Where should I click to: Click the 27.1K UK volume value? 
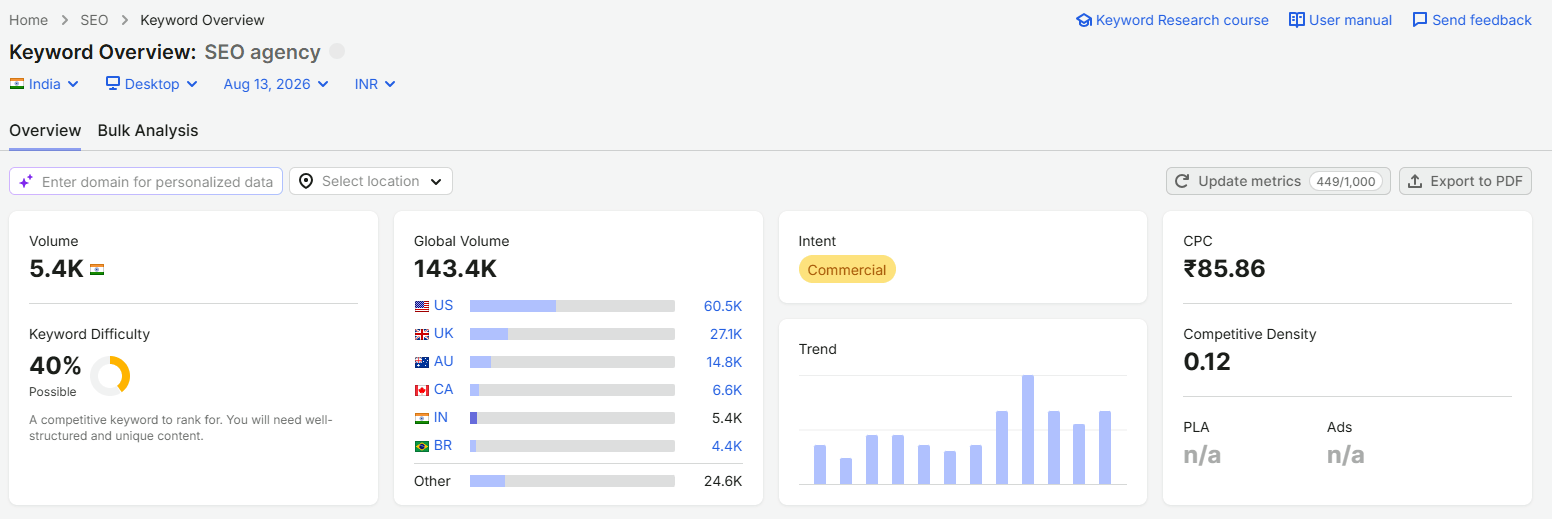726,334
